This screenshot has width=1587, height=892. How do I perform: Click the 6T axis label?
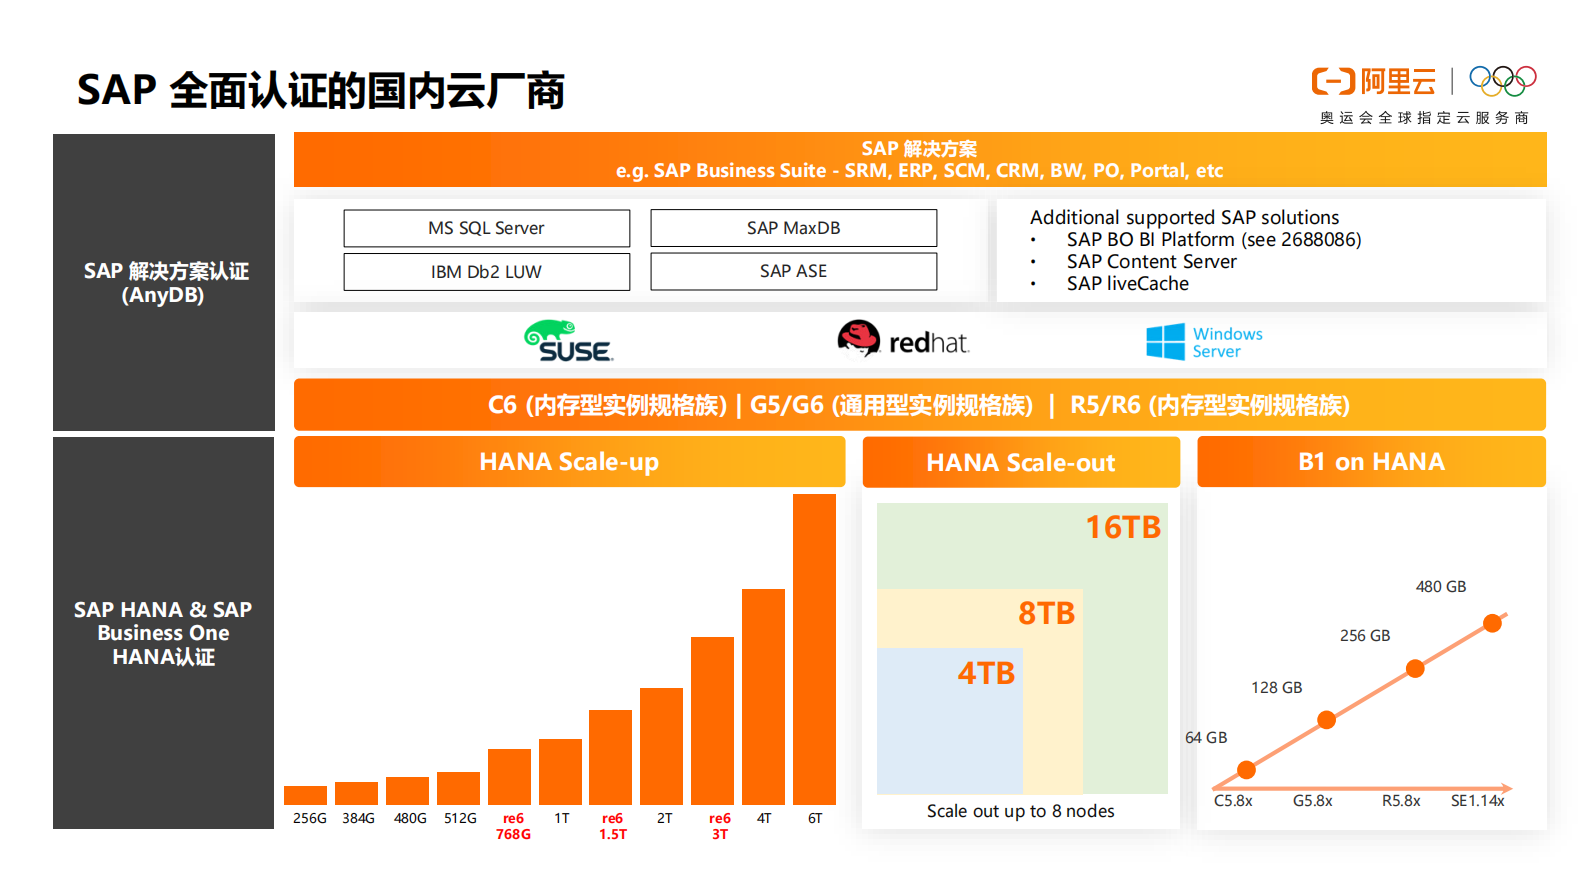coord(815,818)
